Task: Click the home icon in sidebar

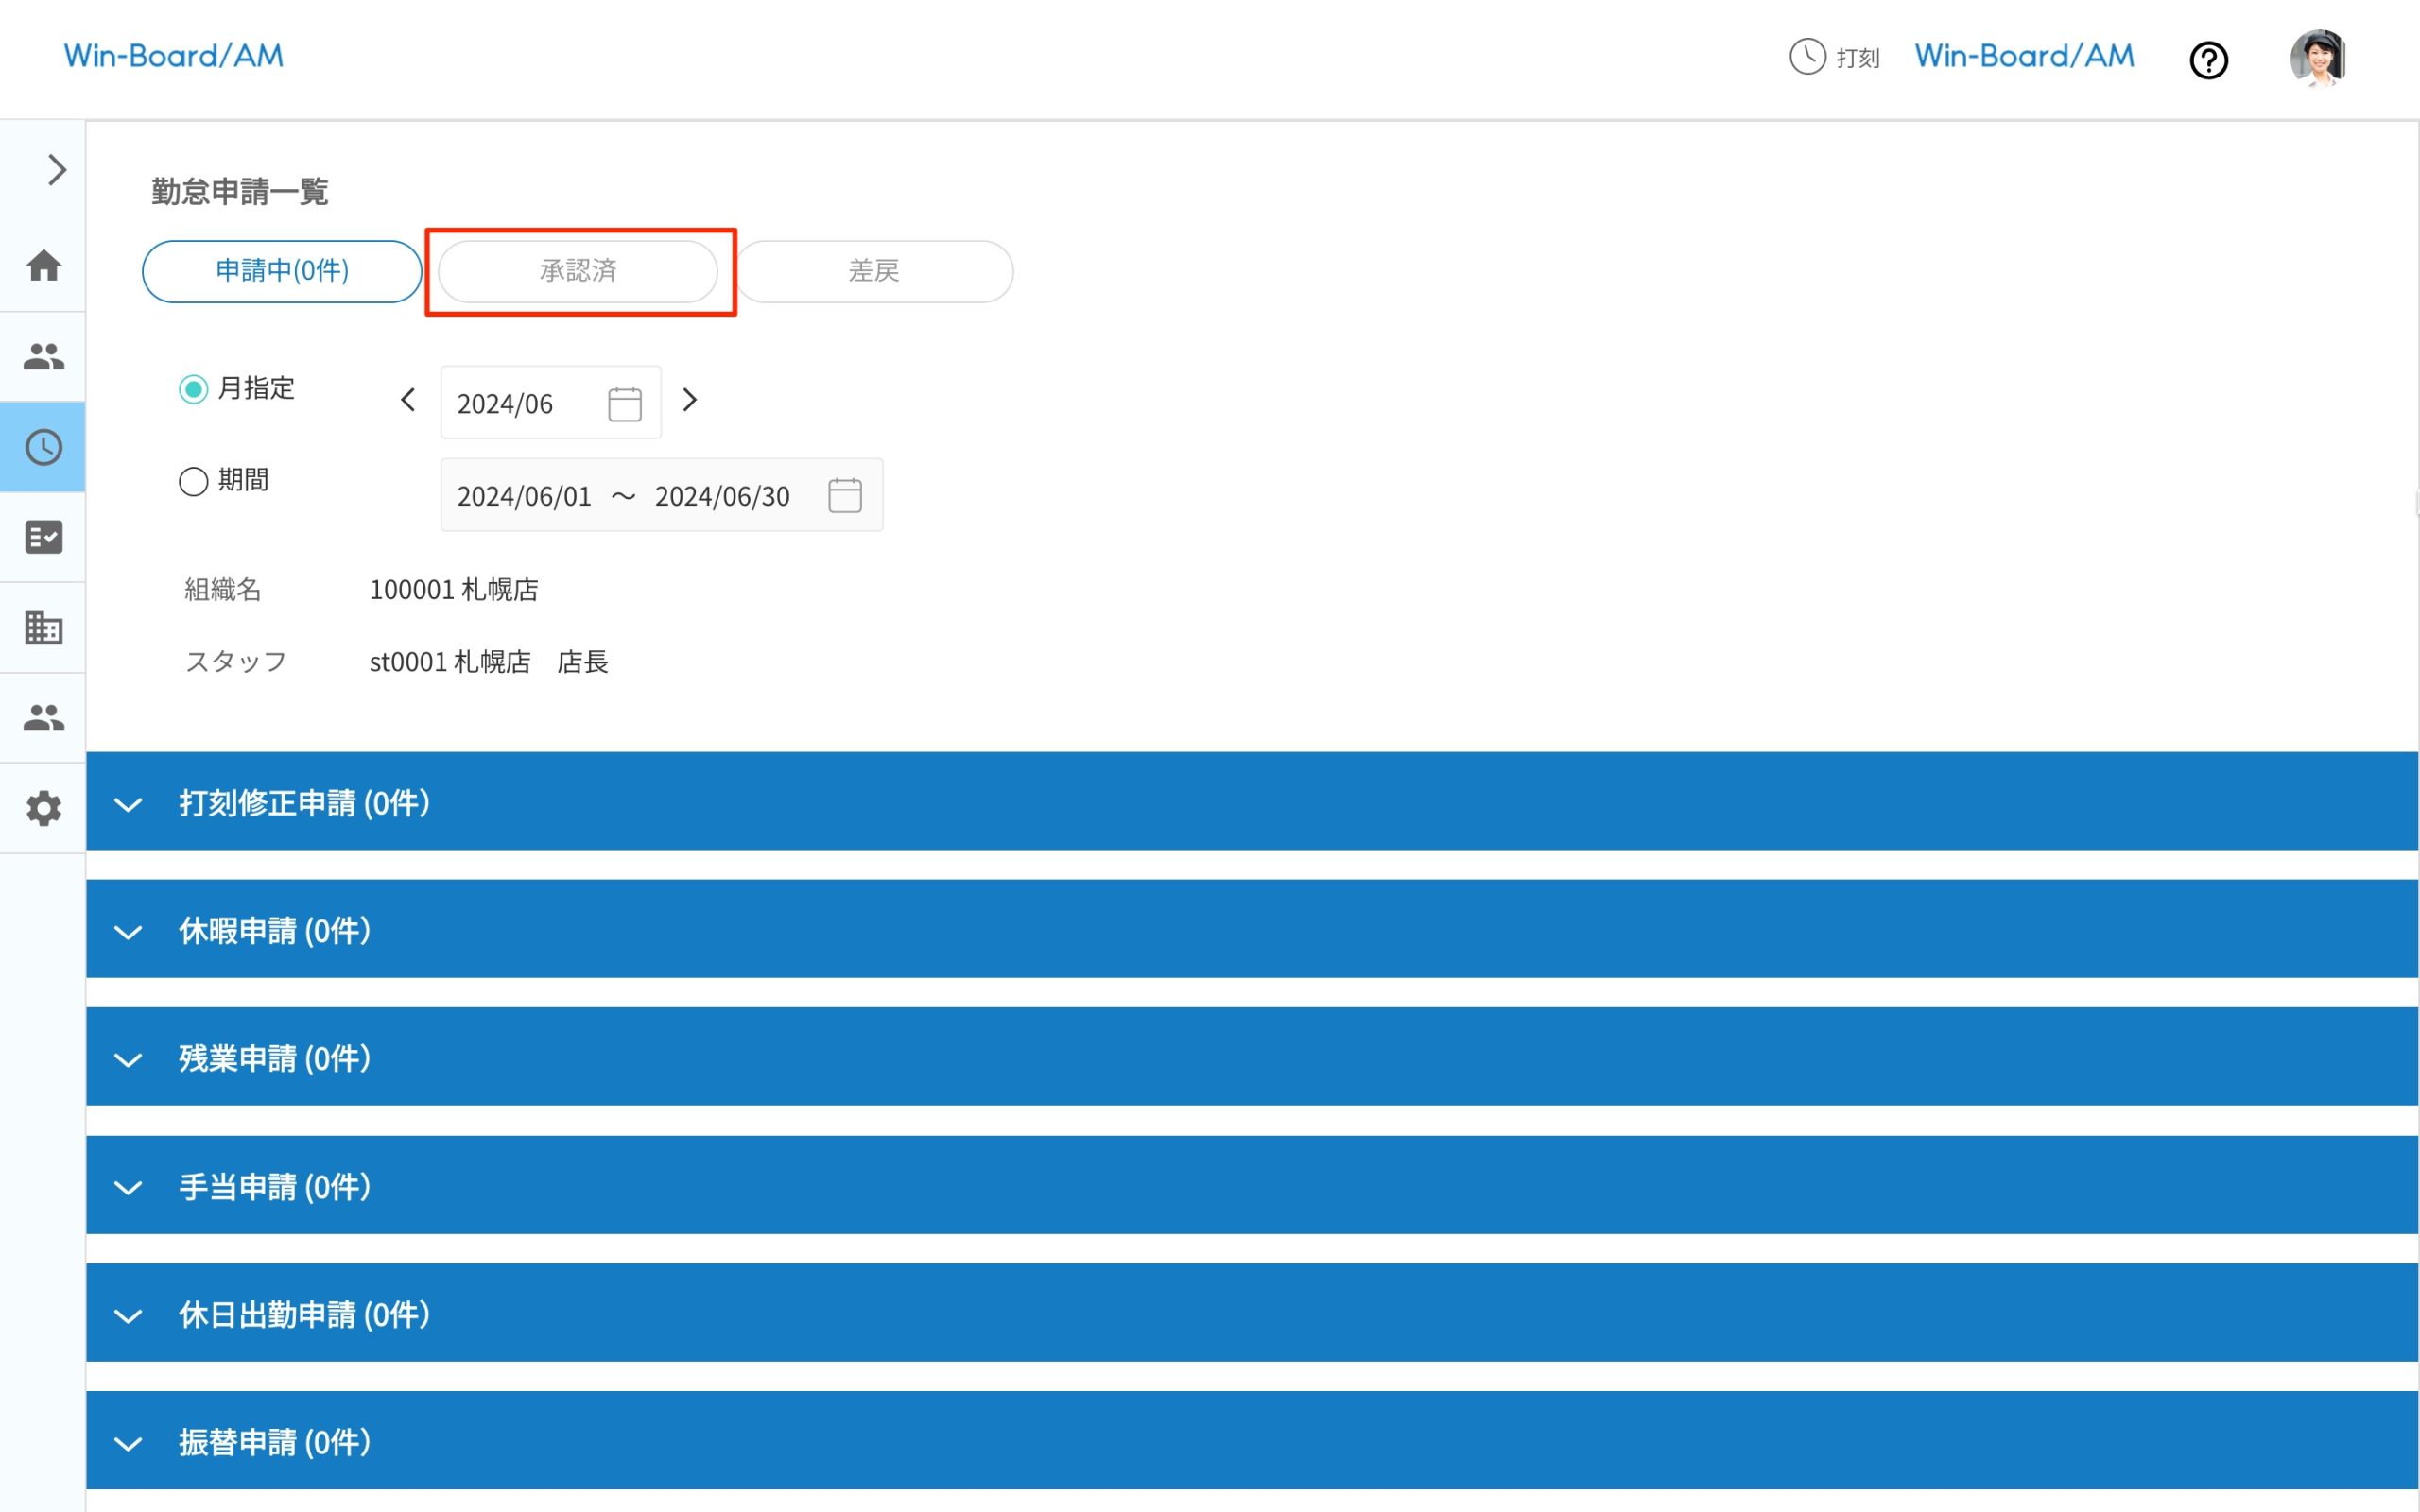Action: click(x=43, y=266)
